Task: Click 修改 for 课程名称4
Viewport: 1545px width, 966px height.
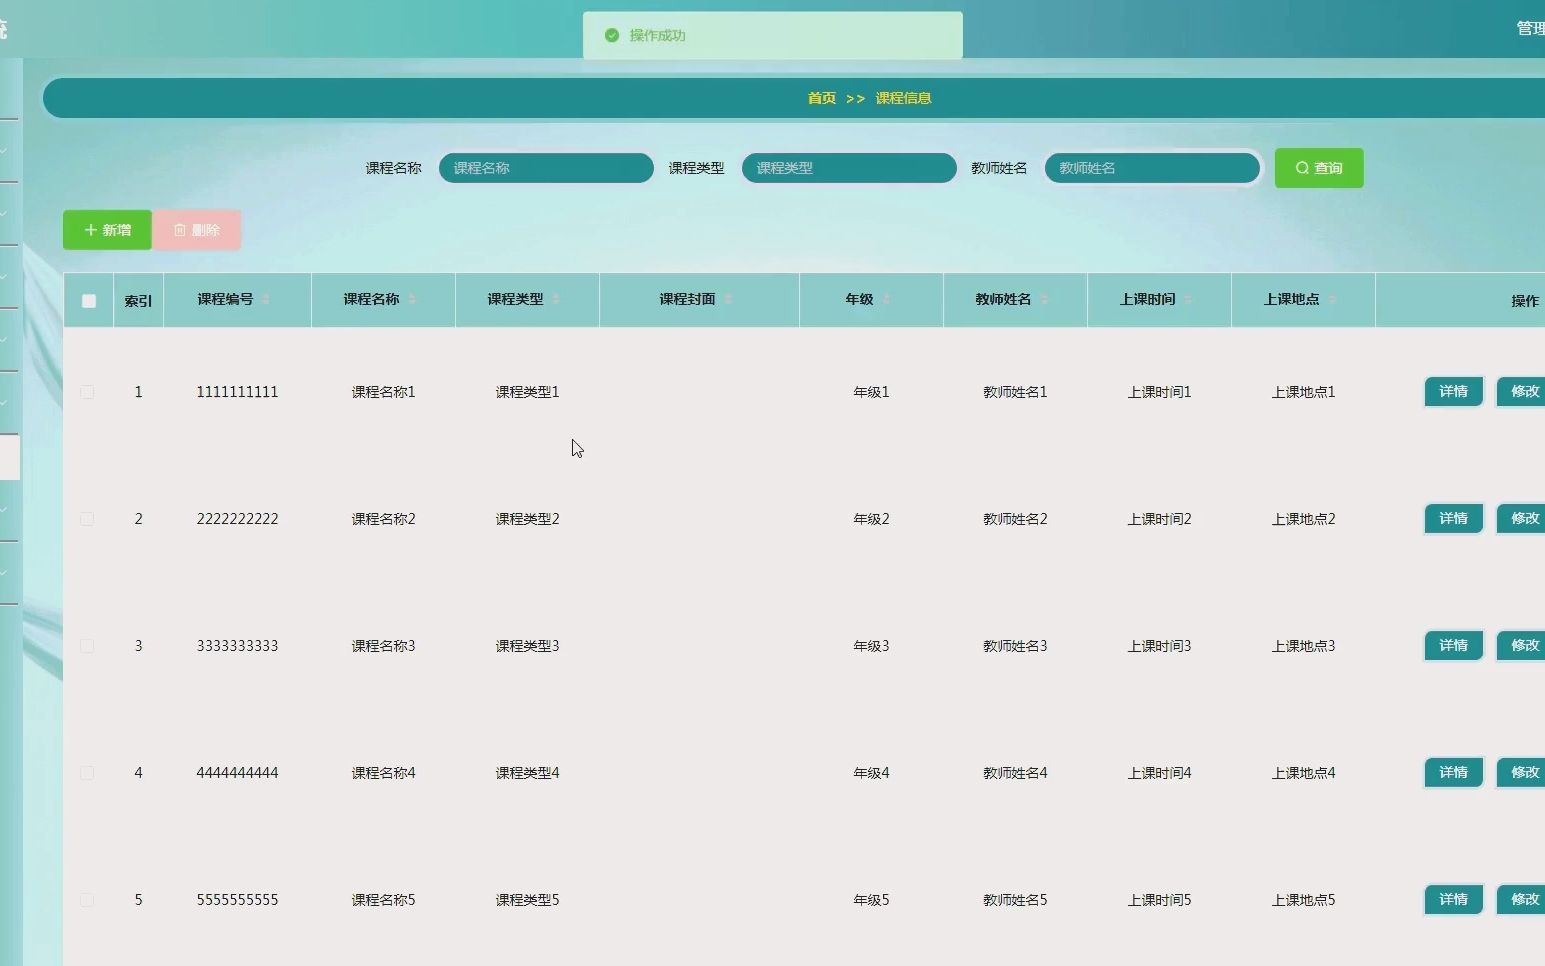Action: point(1521,772)
